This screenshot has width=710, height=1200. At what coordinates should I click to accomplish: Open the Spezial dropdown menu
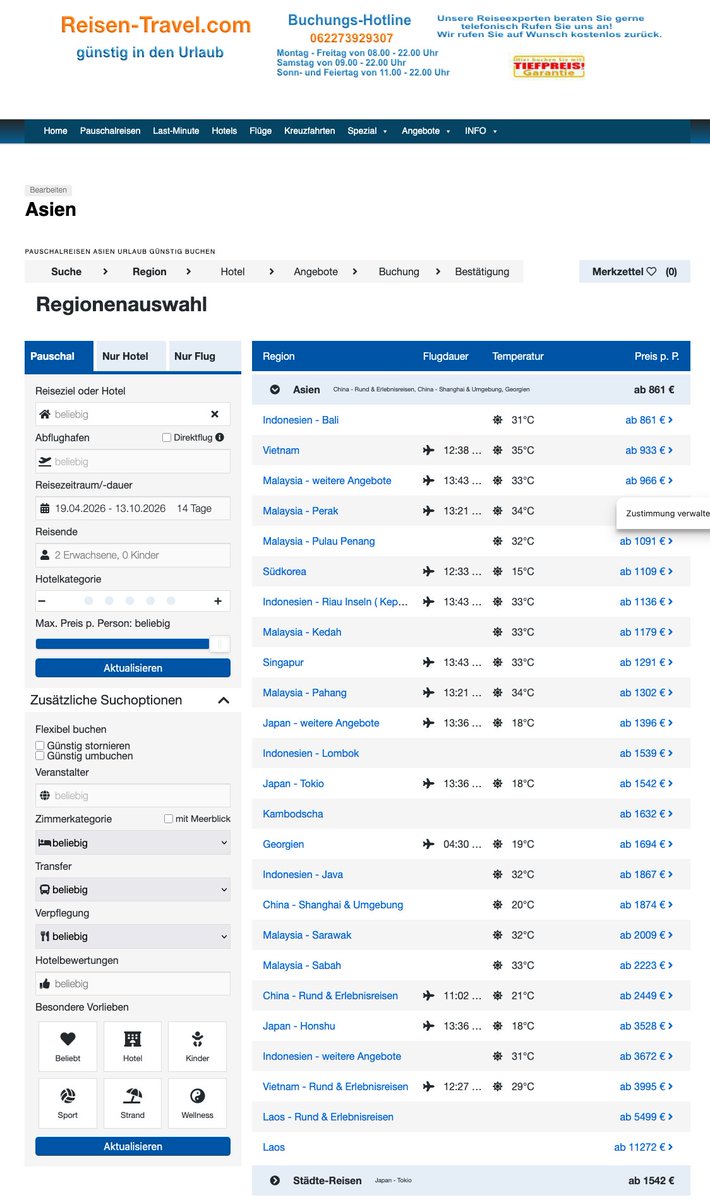pyautogui.click(x=367, y=131)
